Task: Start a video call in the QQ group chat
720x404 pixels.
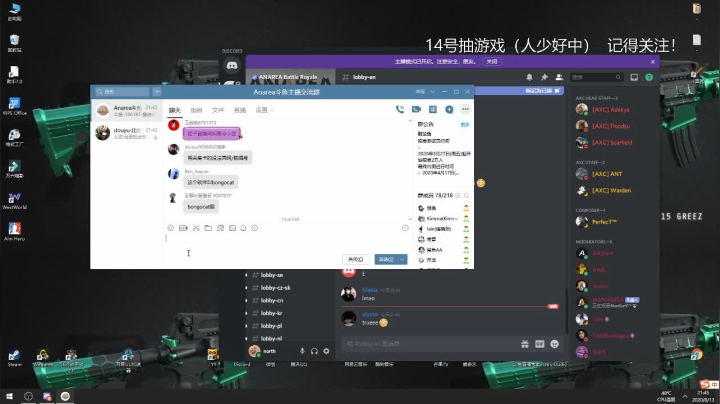Action: point(416,109)
